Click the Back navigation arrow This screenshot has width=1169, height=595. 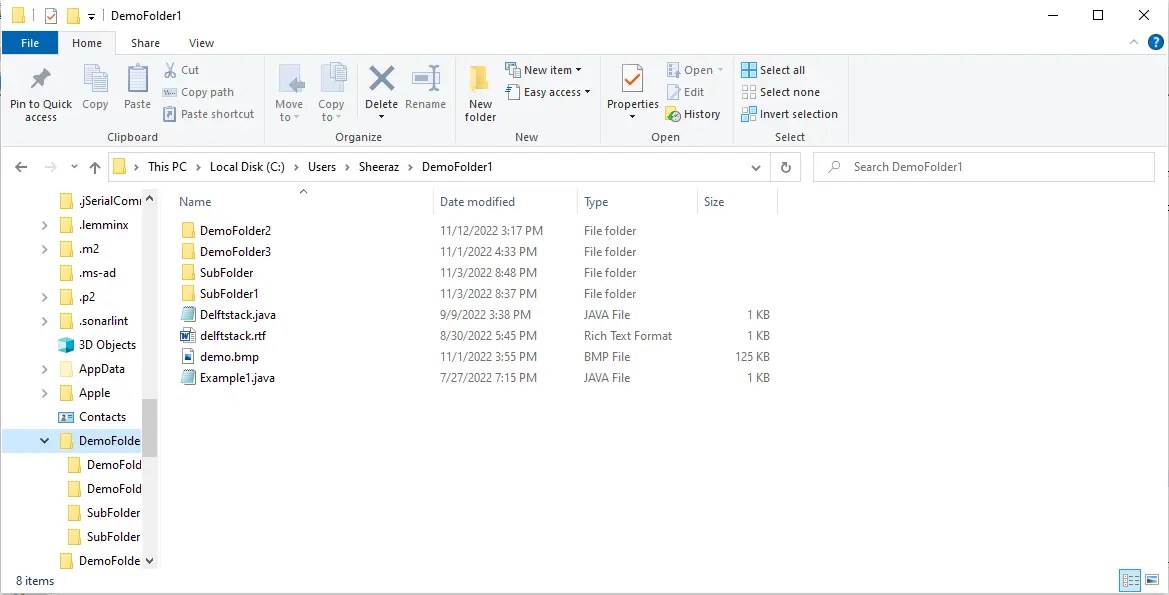pyautogui.click(x=21, y=167)
